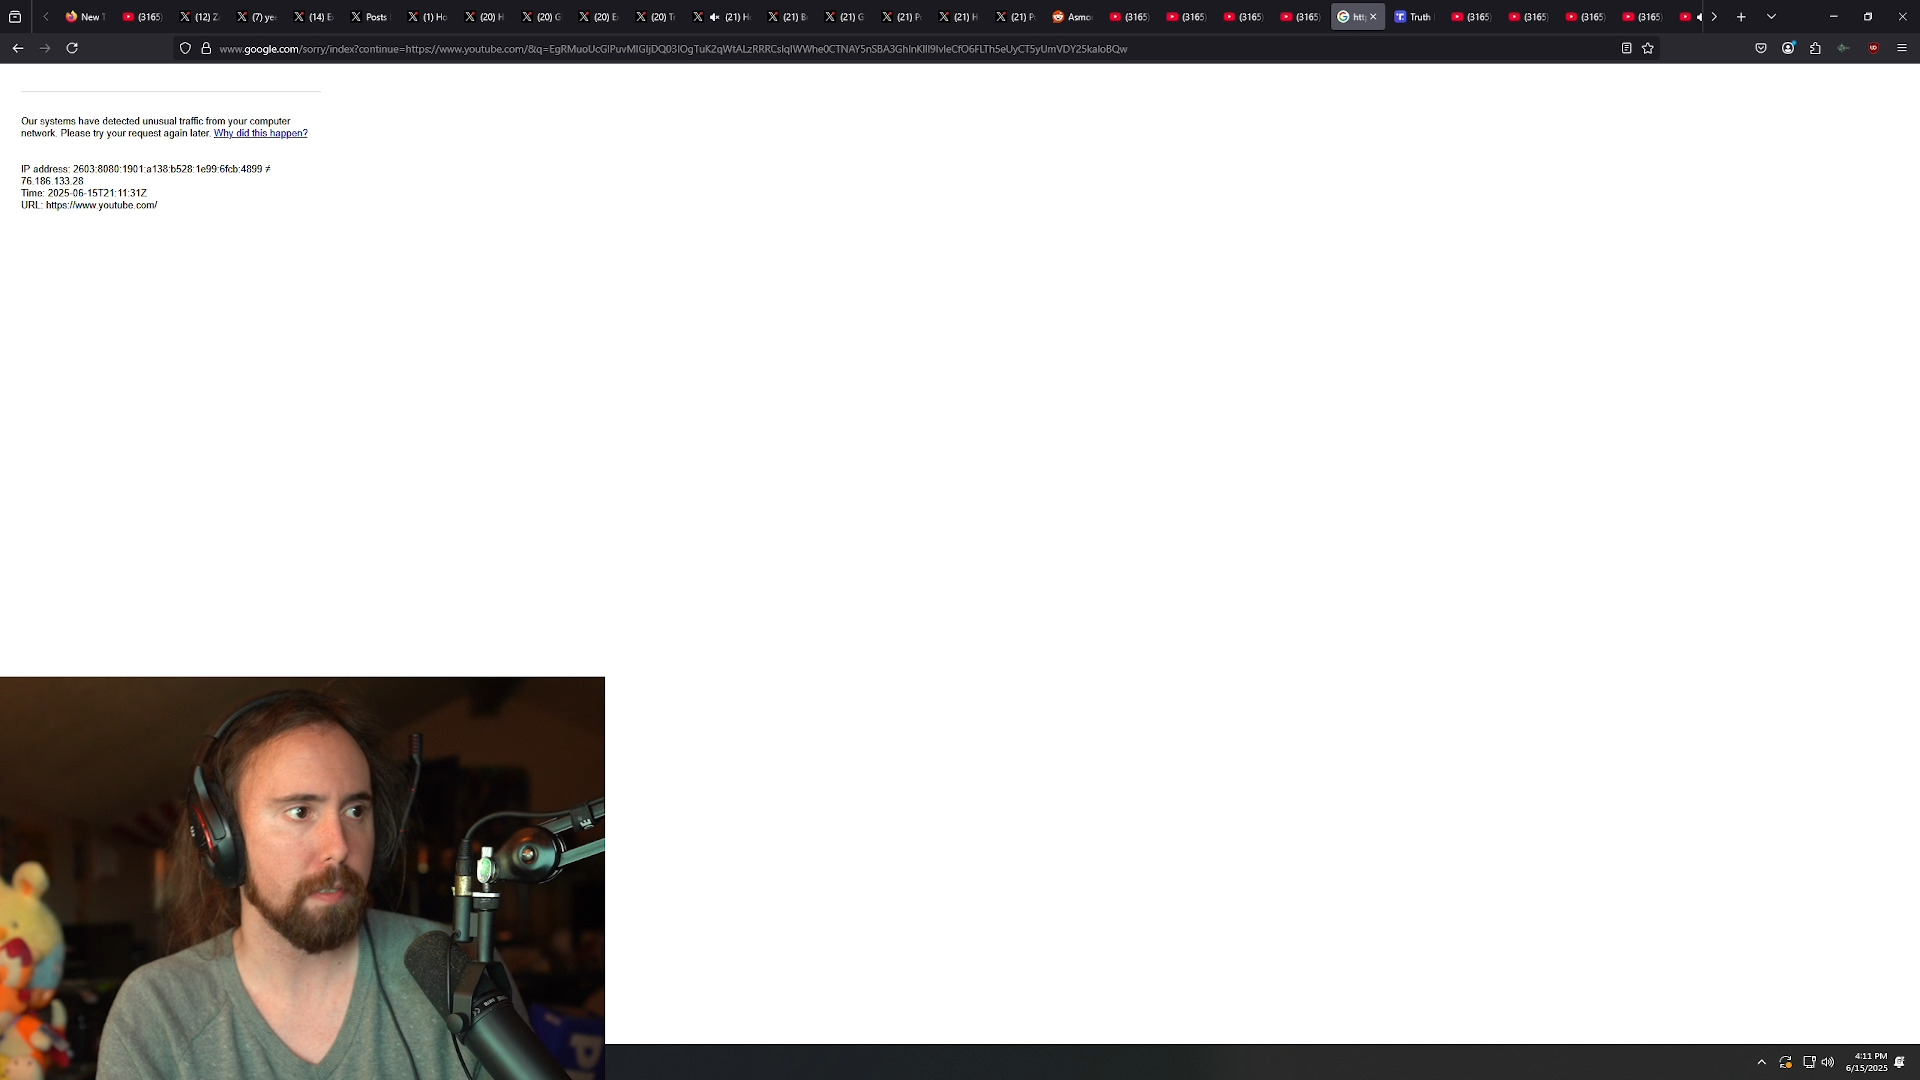
Task: Switch to the (12) Z X tab
Action: click(200, 17)
